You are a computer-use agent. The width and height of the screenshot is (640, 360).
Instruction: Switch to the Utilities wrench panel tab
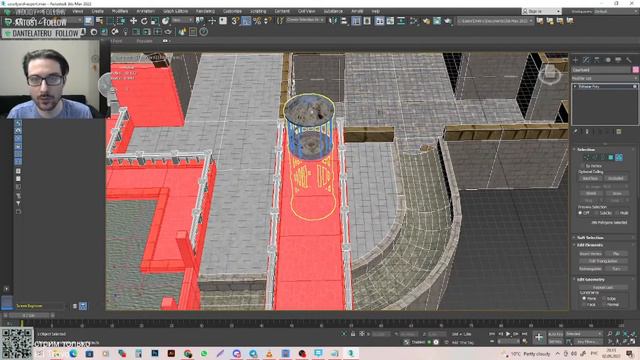629,60
